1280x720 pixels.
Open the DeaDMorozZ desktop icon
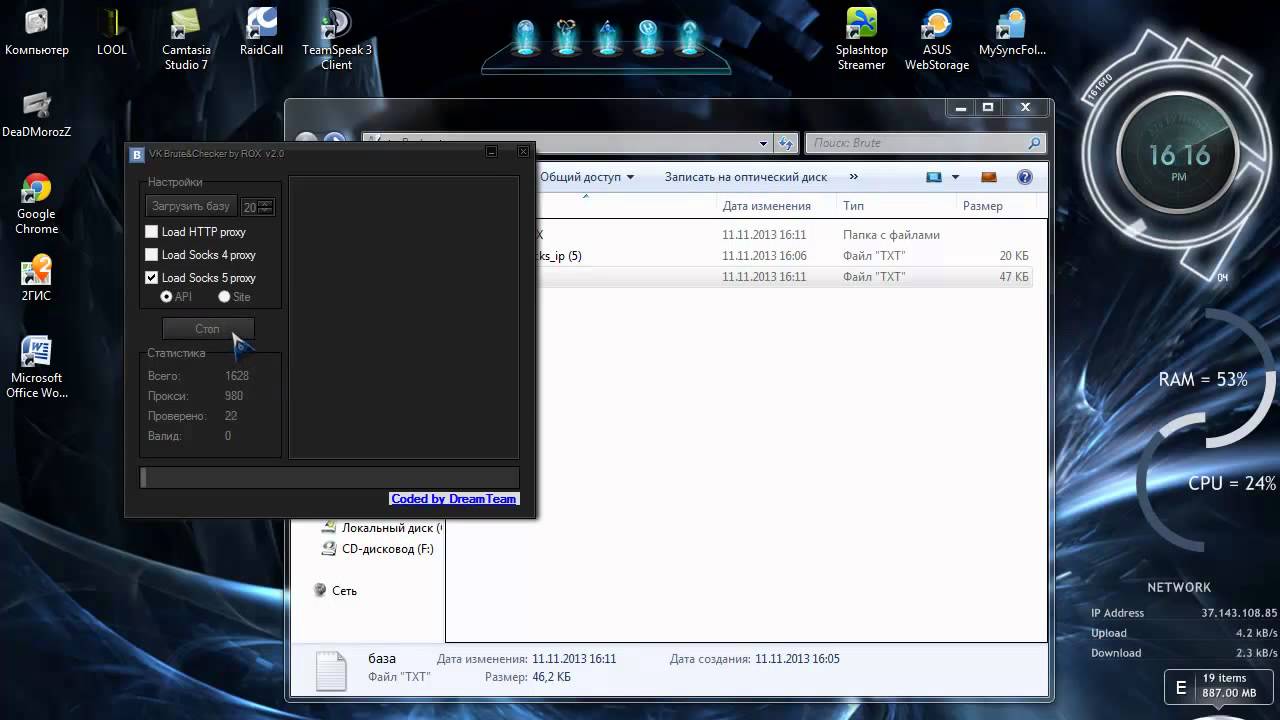pos(37,115)
